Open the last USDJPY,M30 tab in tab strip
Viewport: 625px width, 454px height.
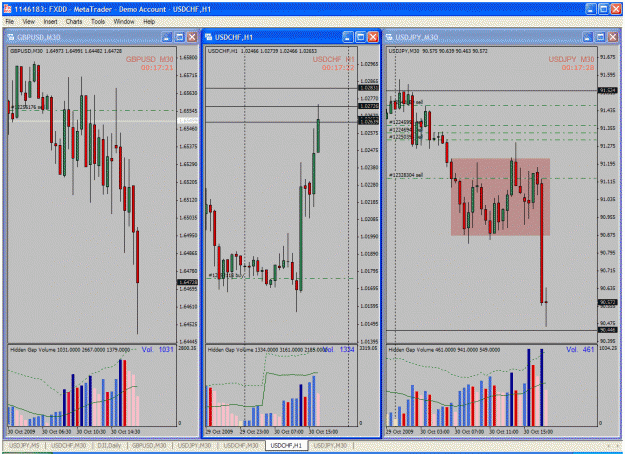point(330,445)
